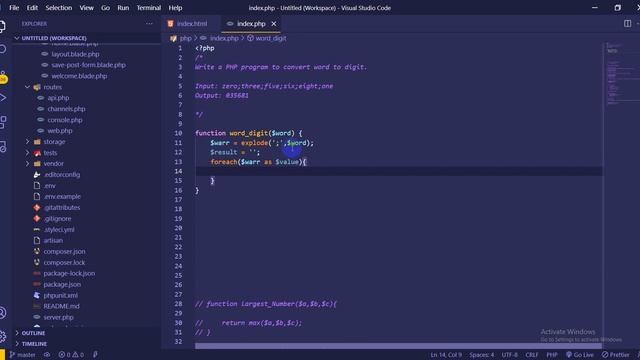The image size is (640, 360).
Task: Open api.php in routes
Action: 58,98
